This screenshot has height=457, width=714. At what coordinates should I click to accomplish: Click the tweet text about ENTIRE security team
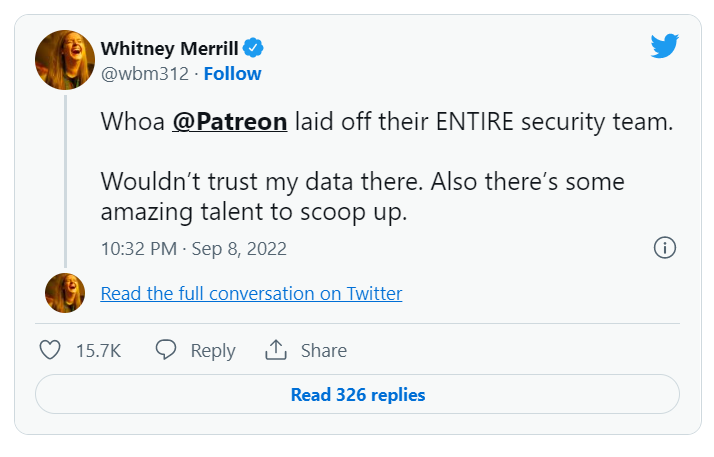pos(480,122)
